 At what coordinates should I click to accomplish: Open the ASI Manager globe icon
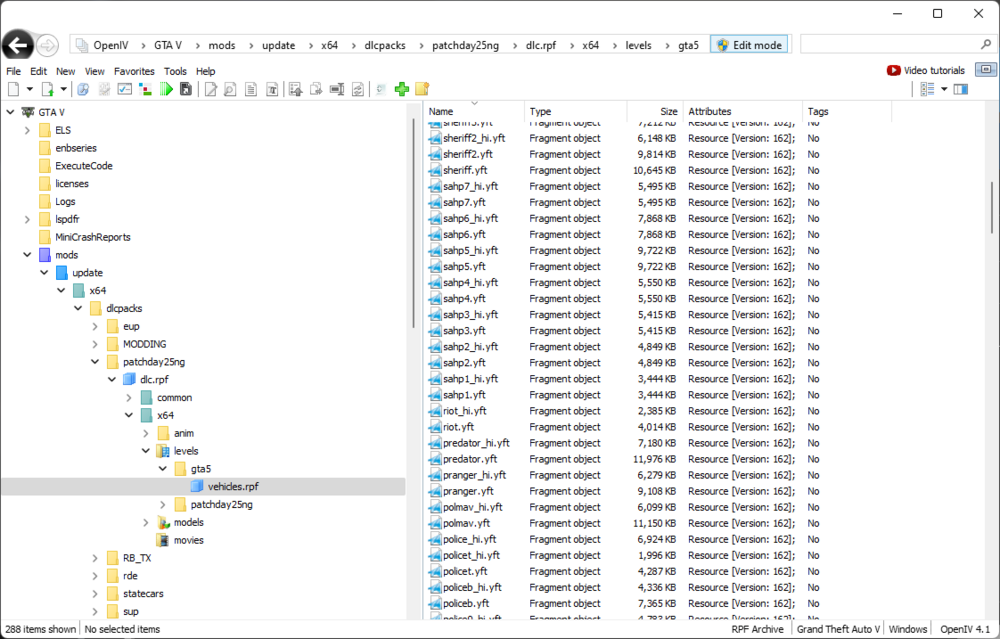click(x=84, y=89)
